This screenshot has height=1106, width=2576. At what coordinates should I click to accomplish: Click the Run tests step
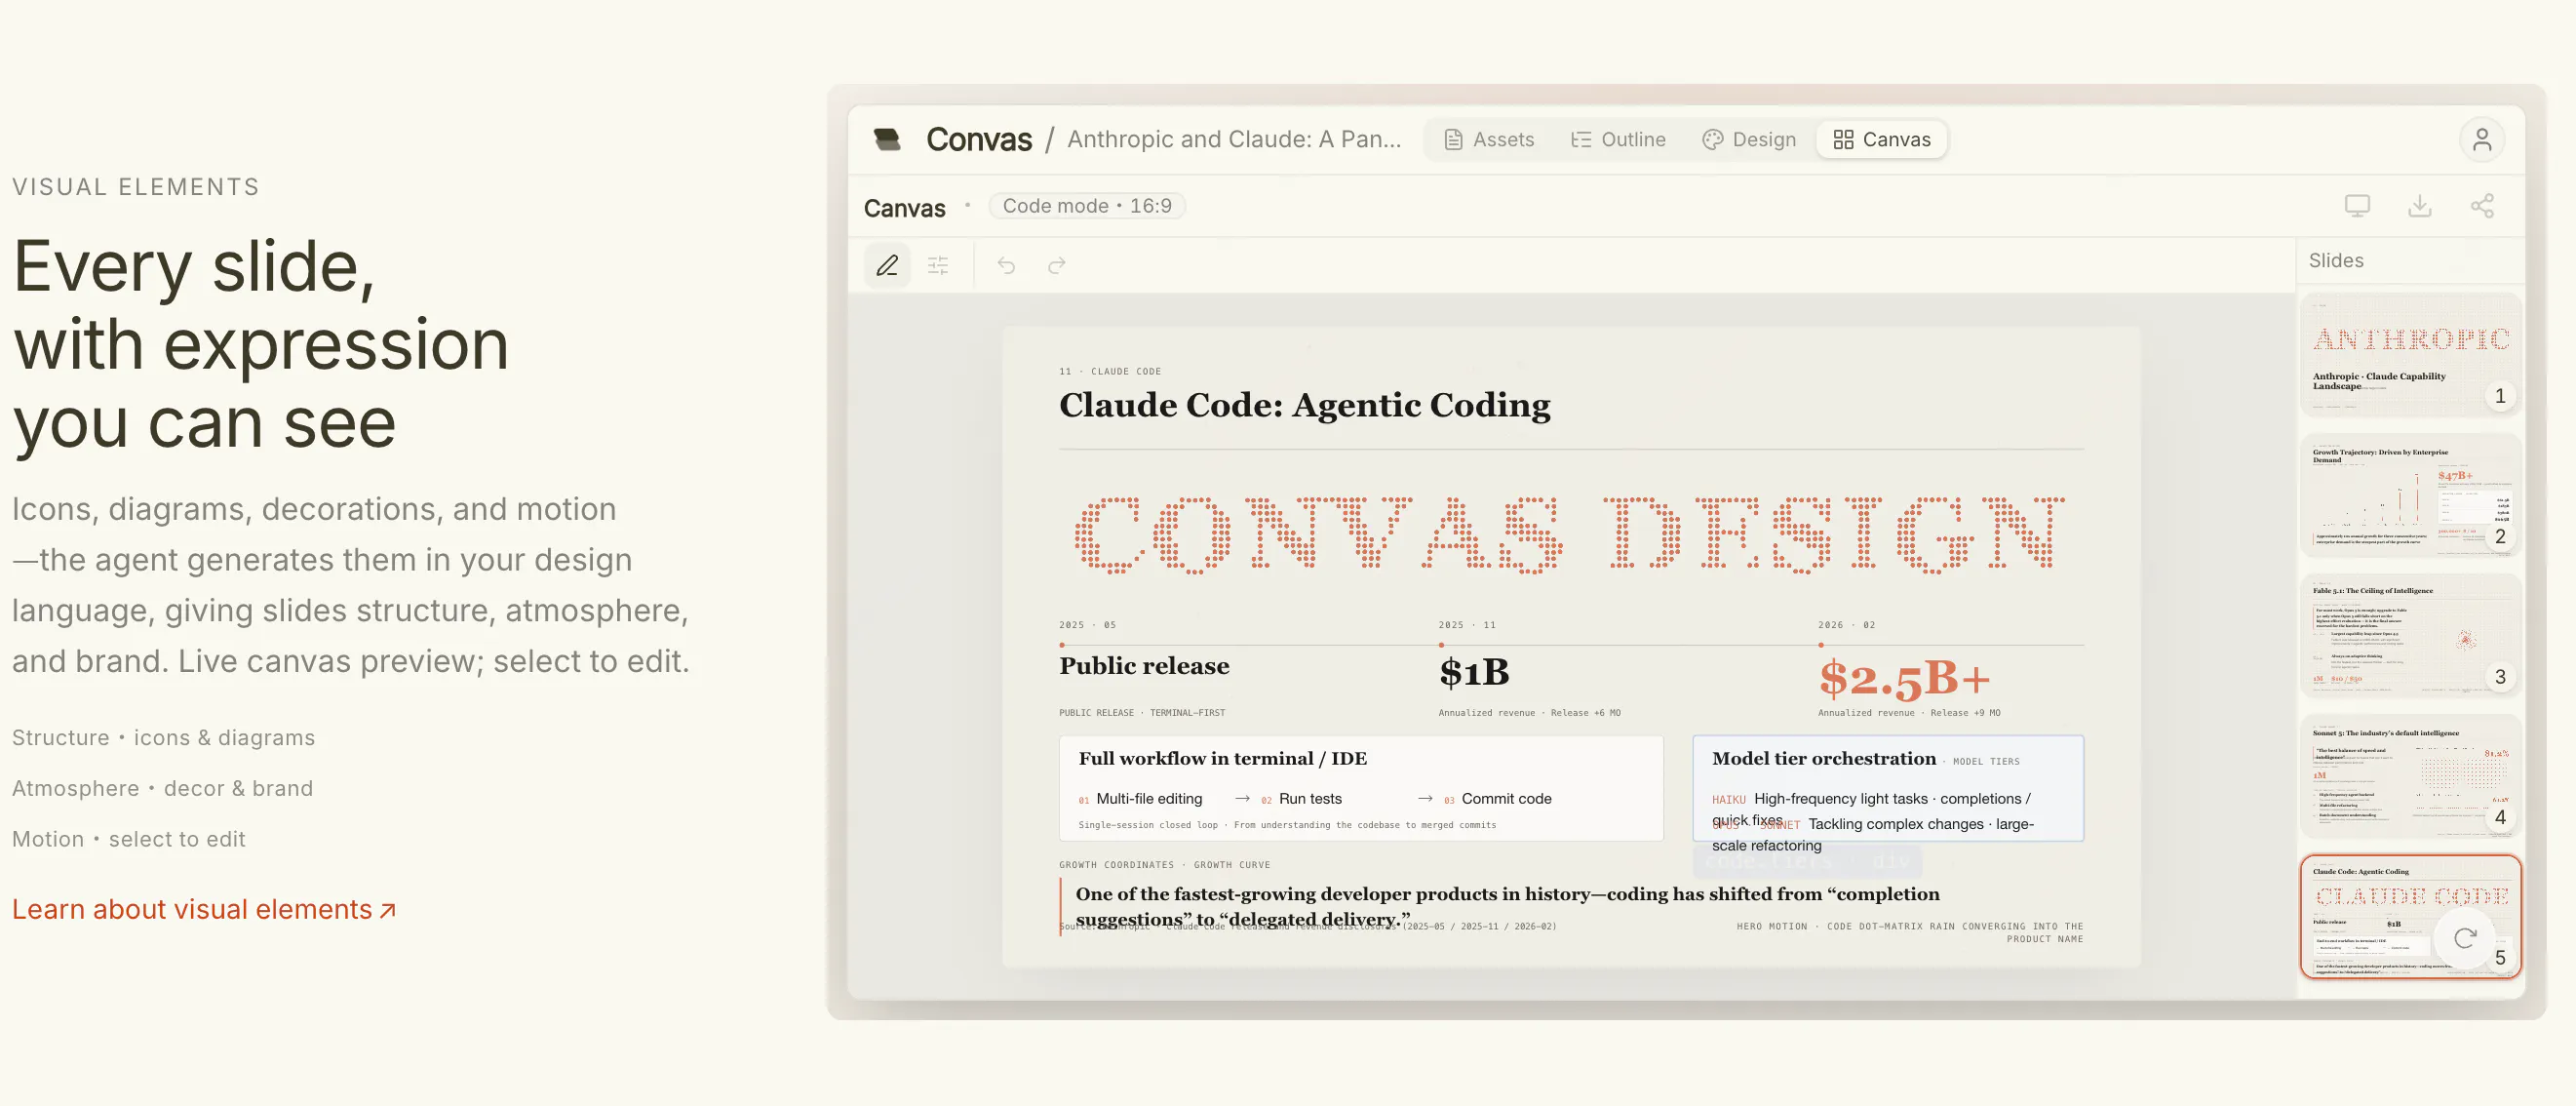click(x=1309, y=798)
